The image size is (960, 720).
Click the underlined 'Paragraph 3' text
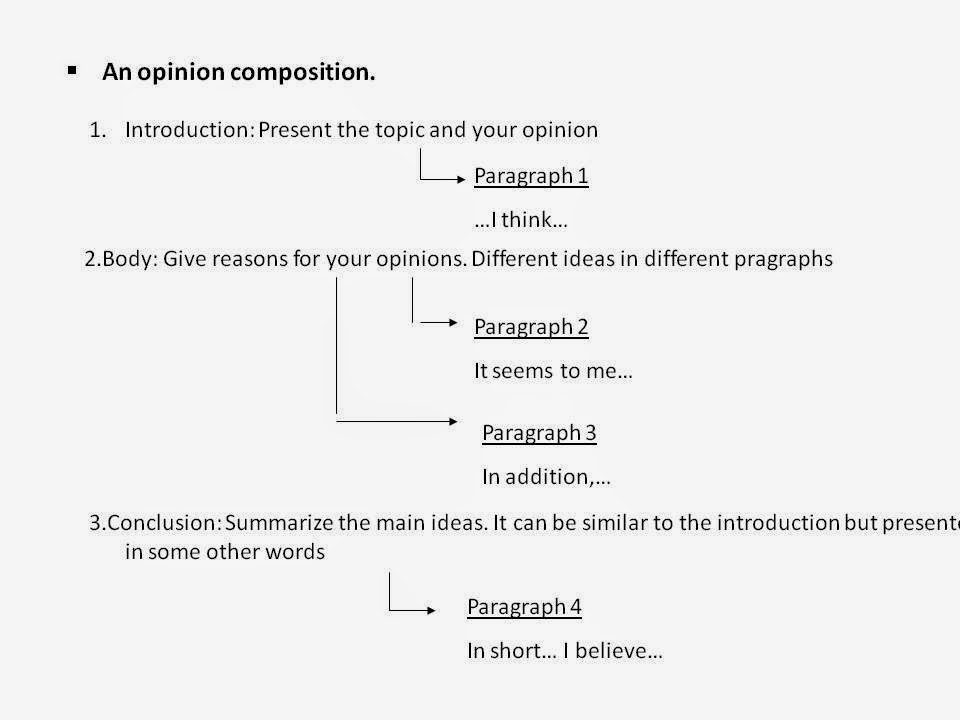(x=539, y=433)
